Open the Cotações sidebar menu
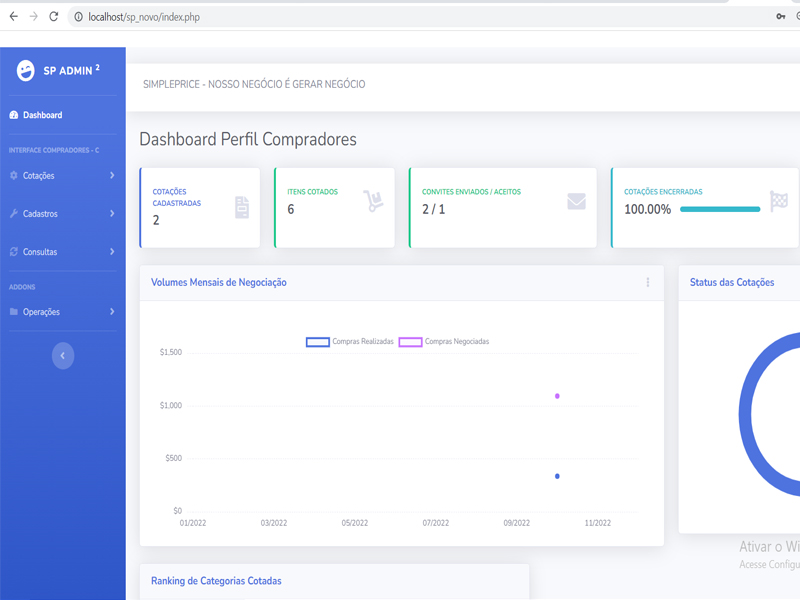Viewport: 800px width, 600px height. 63,176
